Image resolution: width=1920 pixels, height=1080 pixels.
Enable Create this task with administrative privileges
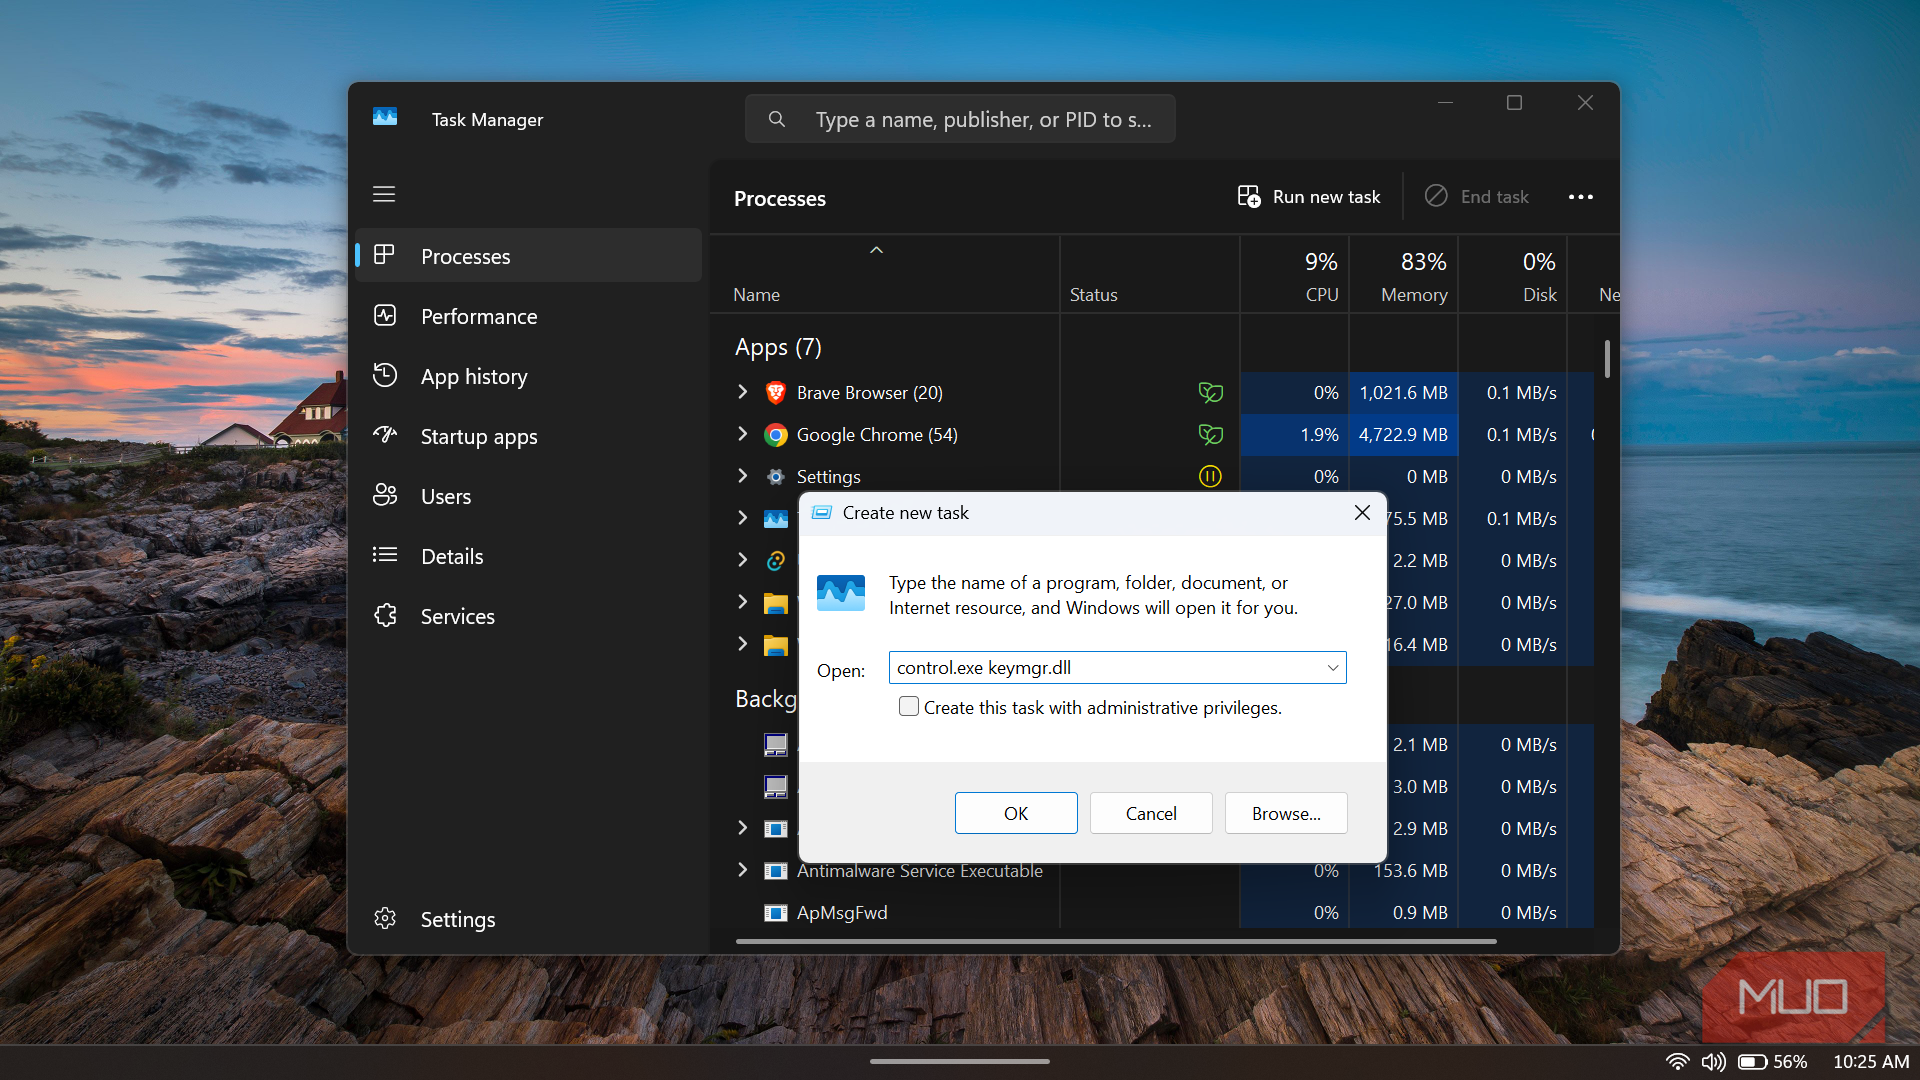909,706
